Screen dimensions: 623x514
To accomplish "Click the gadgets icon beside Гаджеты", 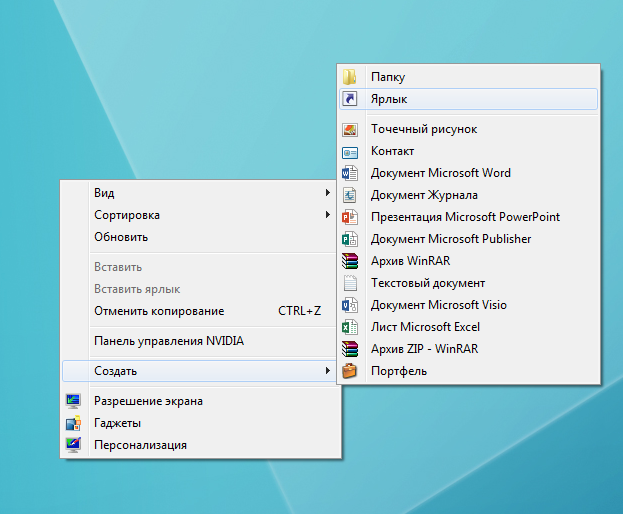I will pyautogui.click(x=74, y=423).
